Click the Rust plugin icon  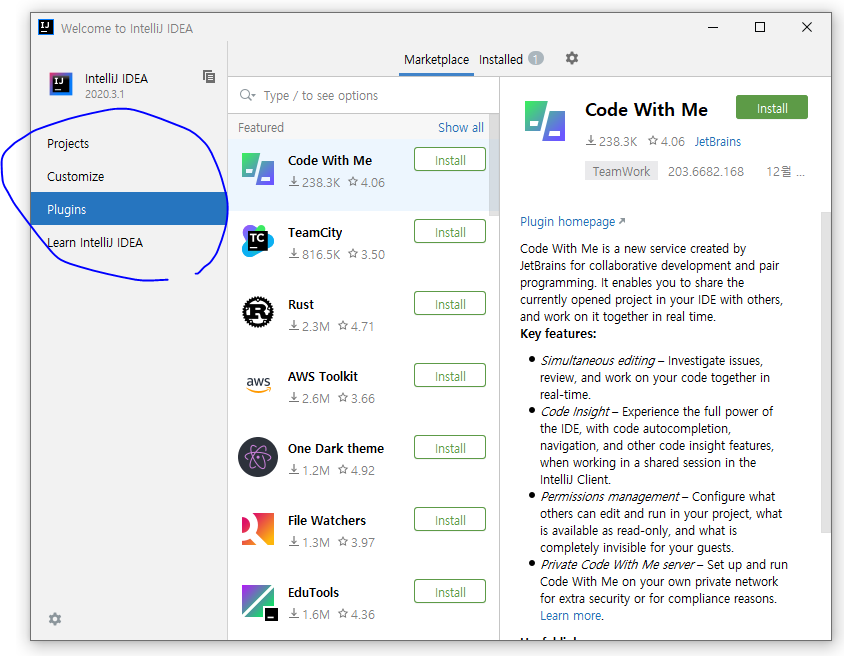pyautogui.click(x=258, y=312)
